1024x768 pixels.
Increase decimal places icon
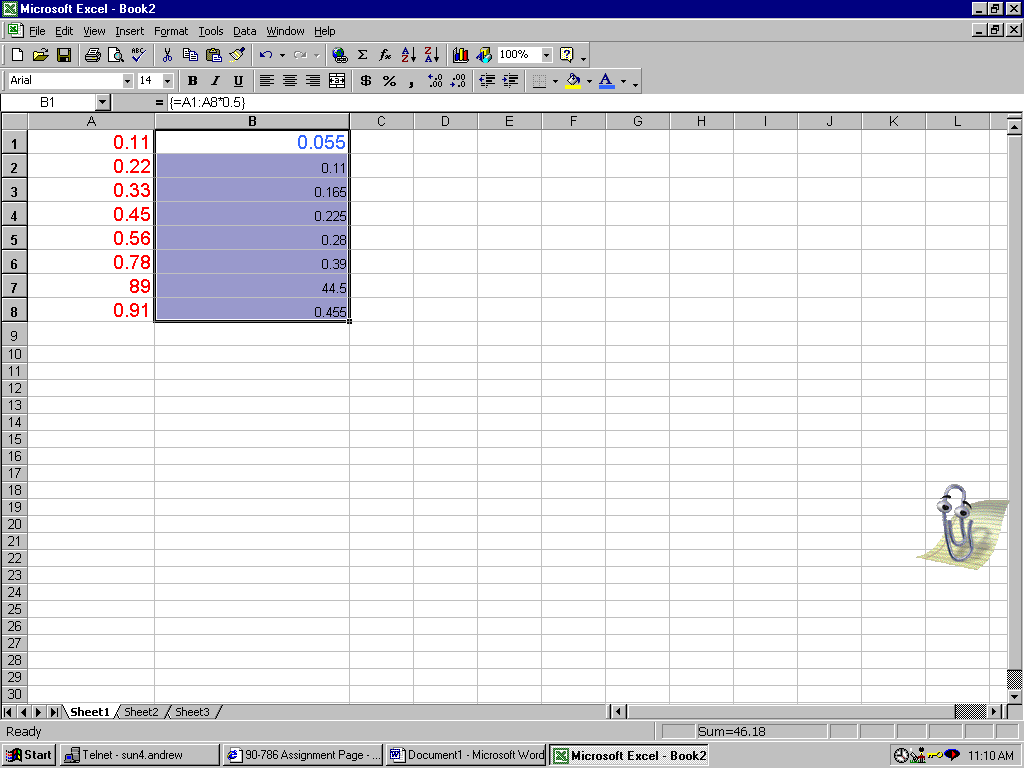435,81
